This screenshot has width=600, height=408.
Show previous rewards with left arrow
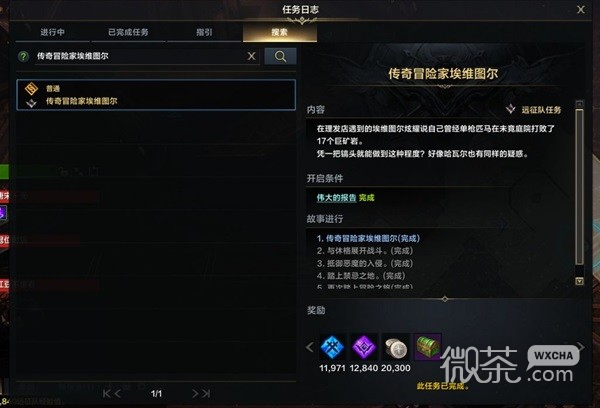click(x=310, y=348)
